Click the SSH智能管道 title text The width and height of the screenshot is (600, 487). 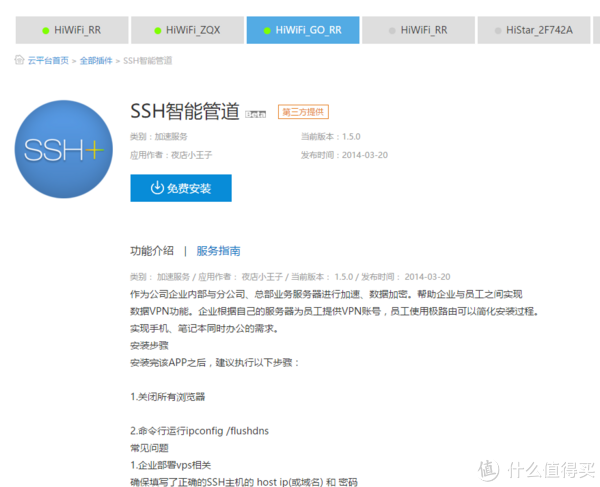point(185,111)
